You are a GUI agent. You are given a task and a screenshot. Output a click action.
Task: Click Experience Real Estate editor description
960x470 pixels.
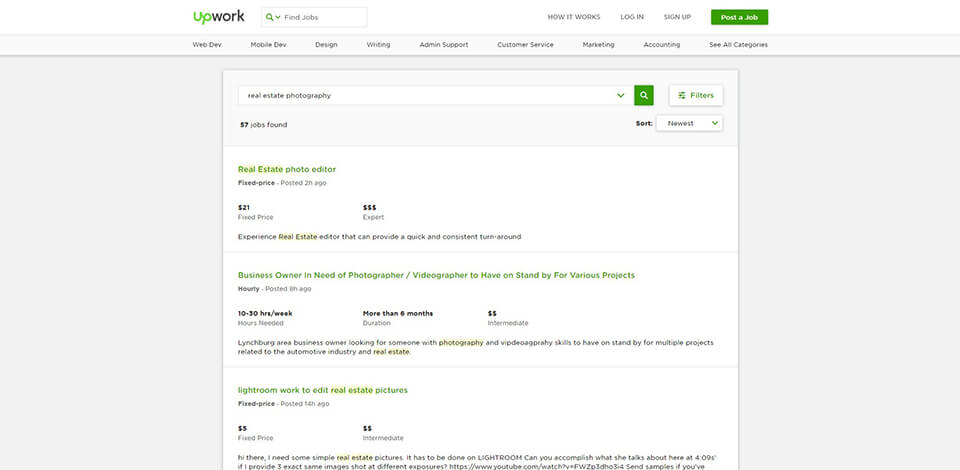click(380, 237)
